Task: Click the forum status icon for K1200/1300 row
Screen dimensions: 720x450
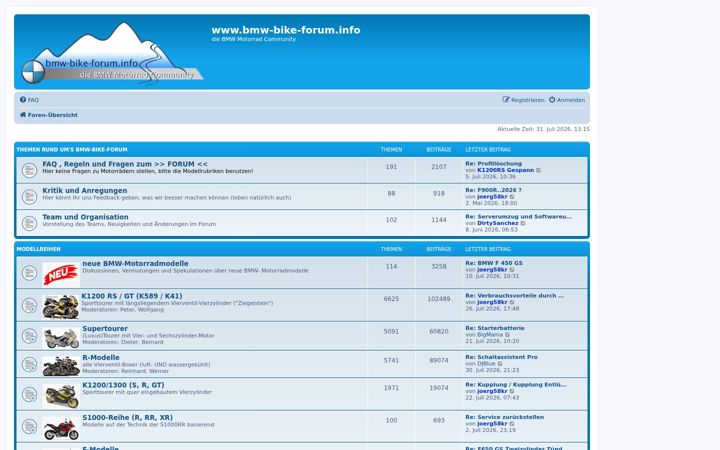Action: 29,394
